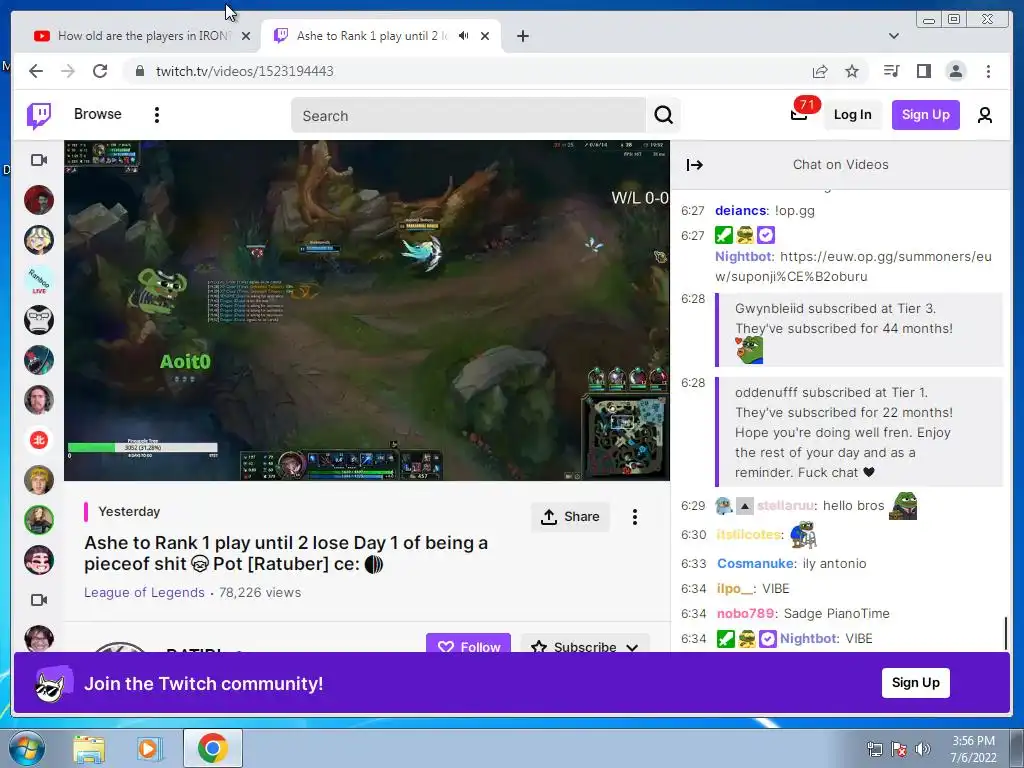Toggle the Chrome side panel icon
Image resolution: width=1024 pixels, height=768 pixels.
coord(923,71)
